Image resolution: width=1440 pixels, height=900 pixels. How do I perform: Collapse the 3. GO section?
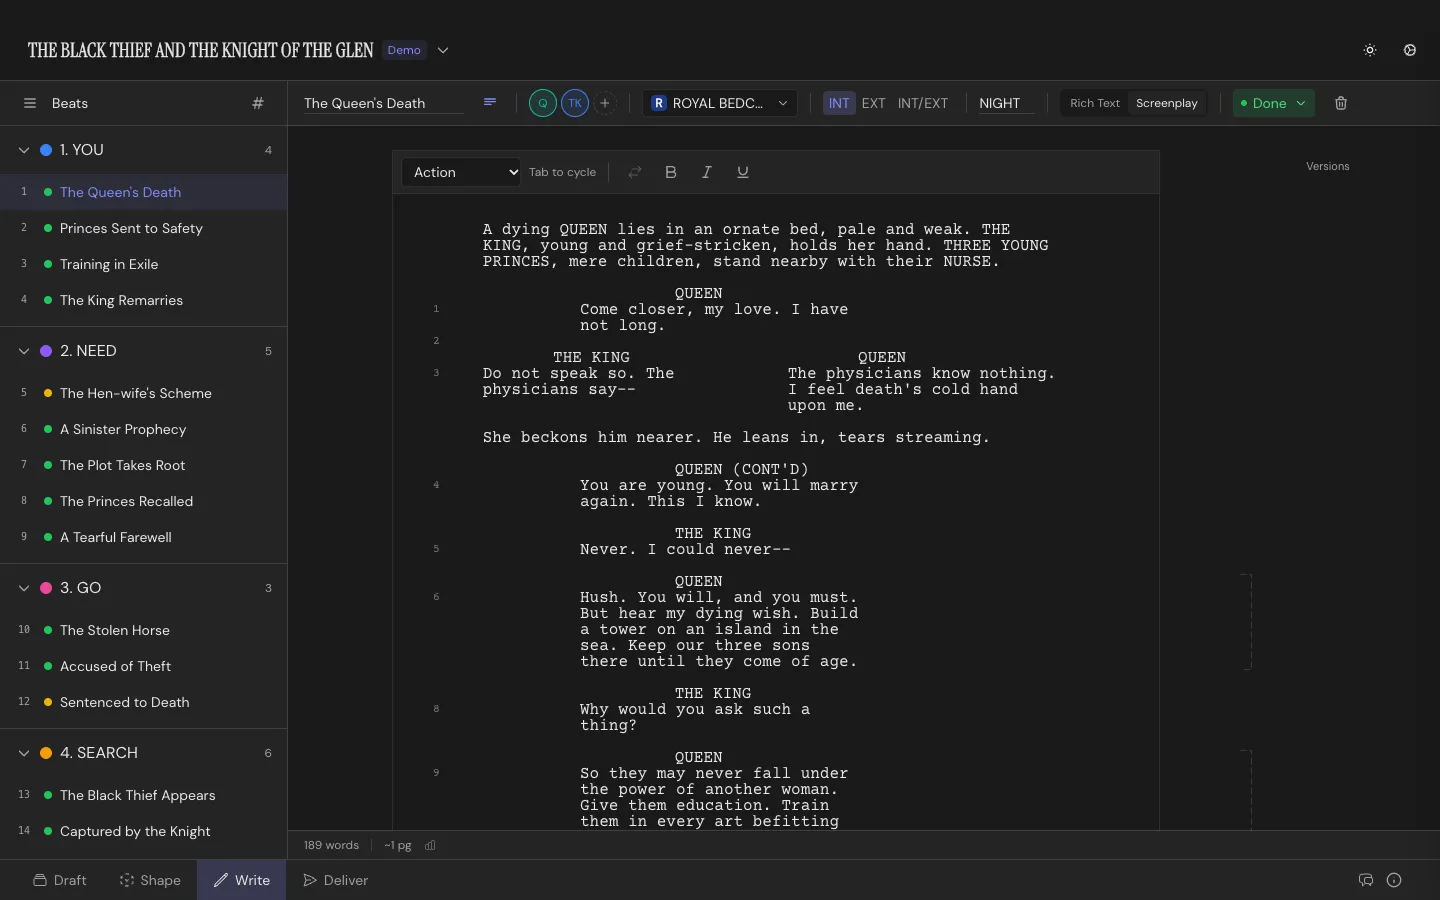pyautogui.click(x=24, y=588)
